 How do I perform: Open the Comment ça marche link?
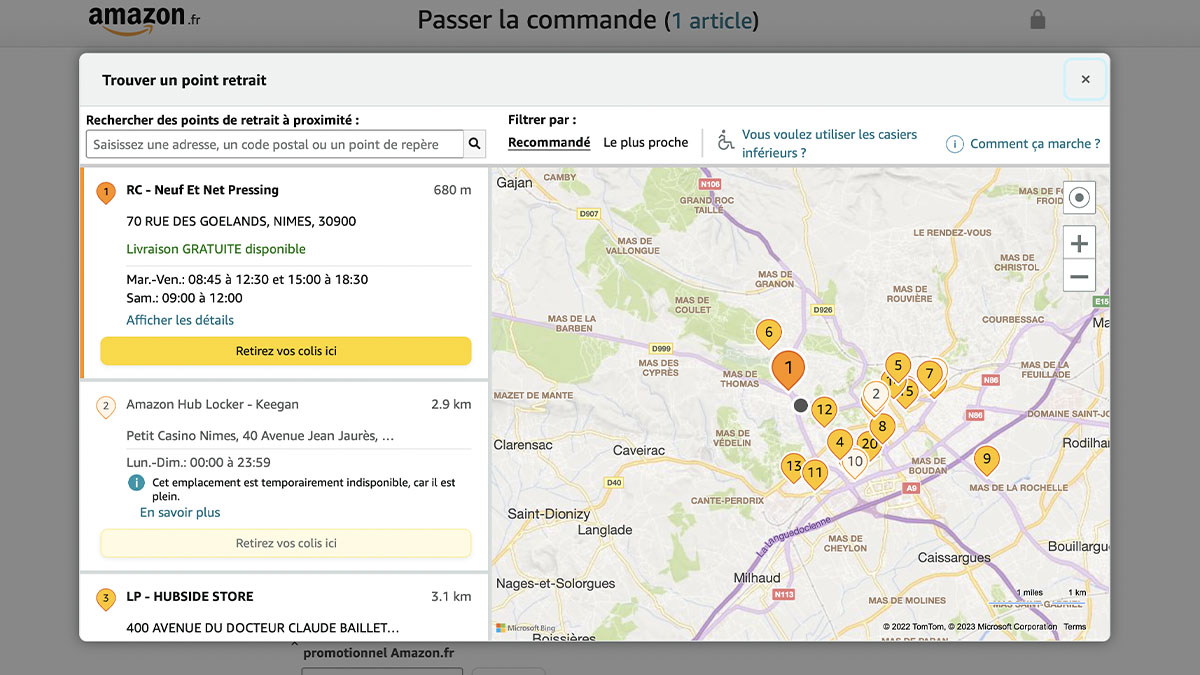(1035, 144)
